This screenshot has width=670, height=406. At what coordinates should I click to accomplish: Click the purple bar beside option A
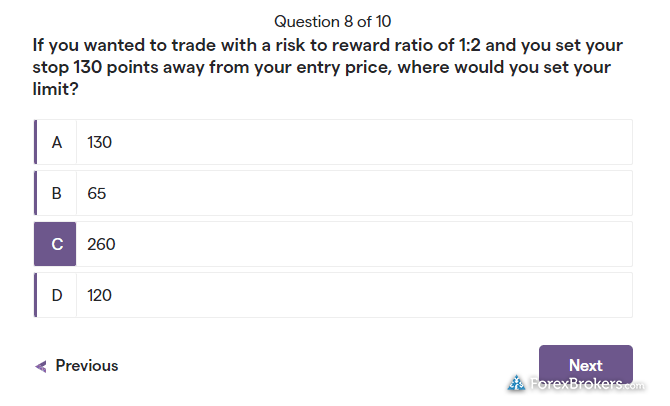click(x=35, y=142)
